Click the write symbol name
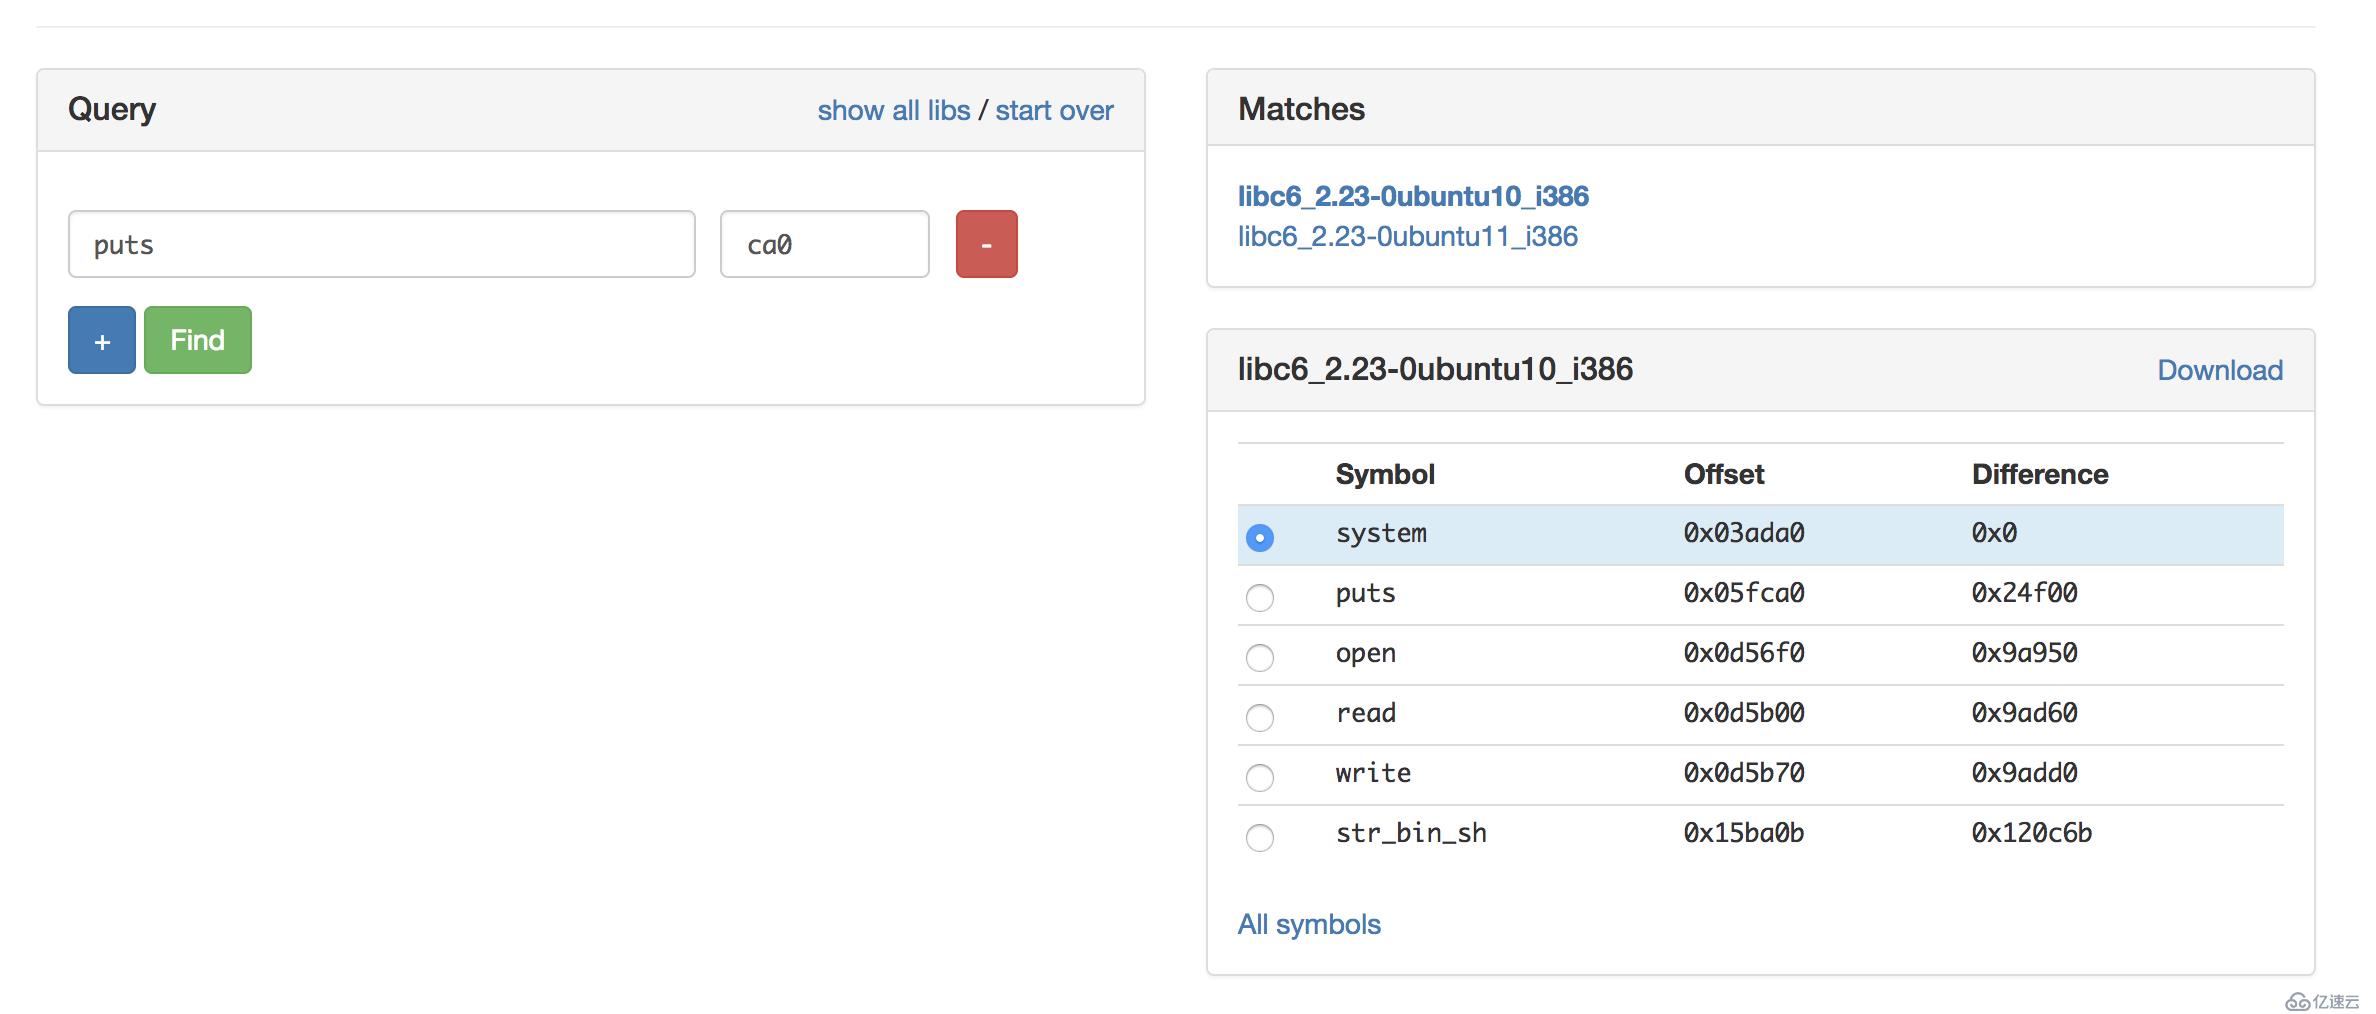The width and height of the screenshot is (2376, 1014). point(1373,773)
